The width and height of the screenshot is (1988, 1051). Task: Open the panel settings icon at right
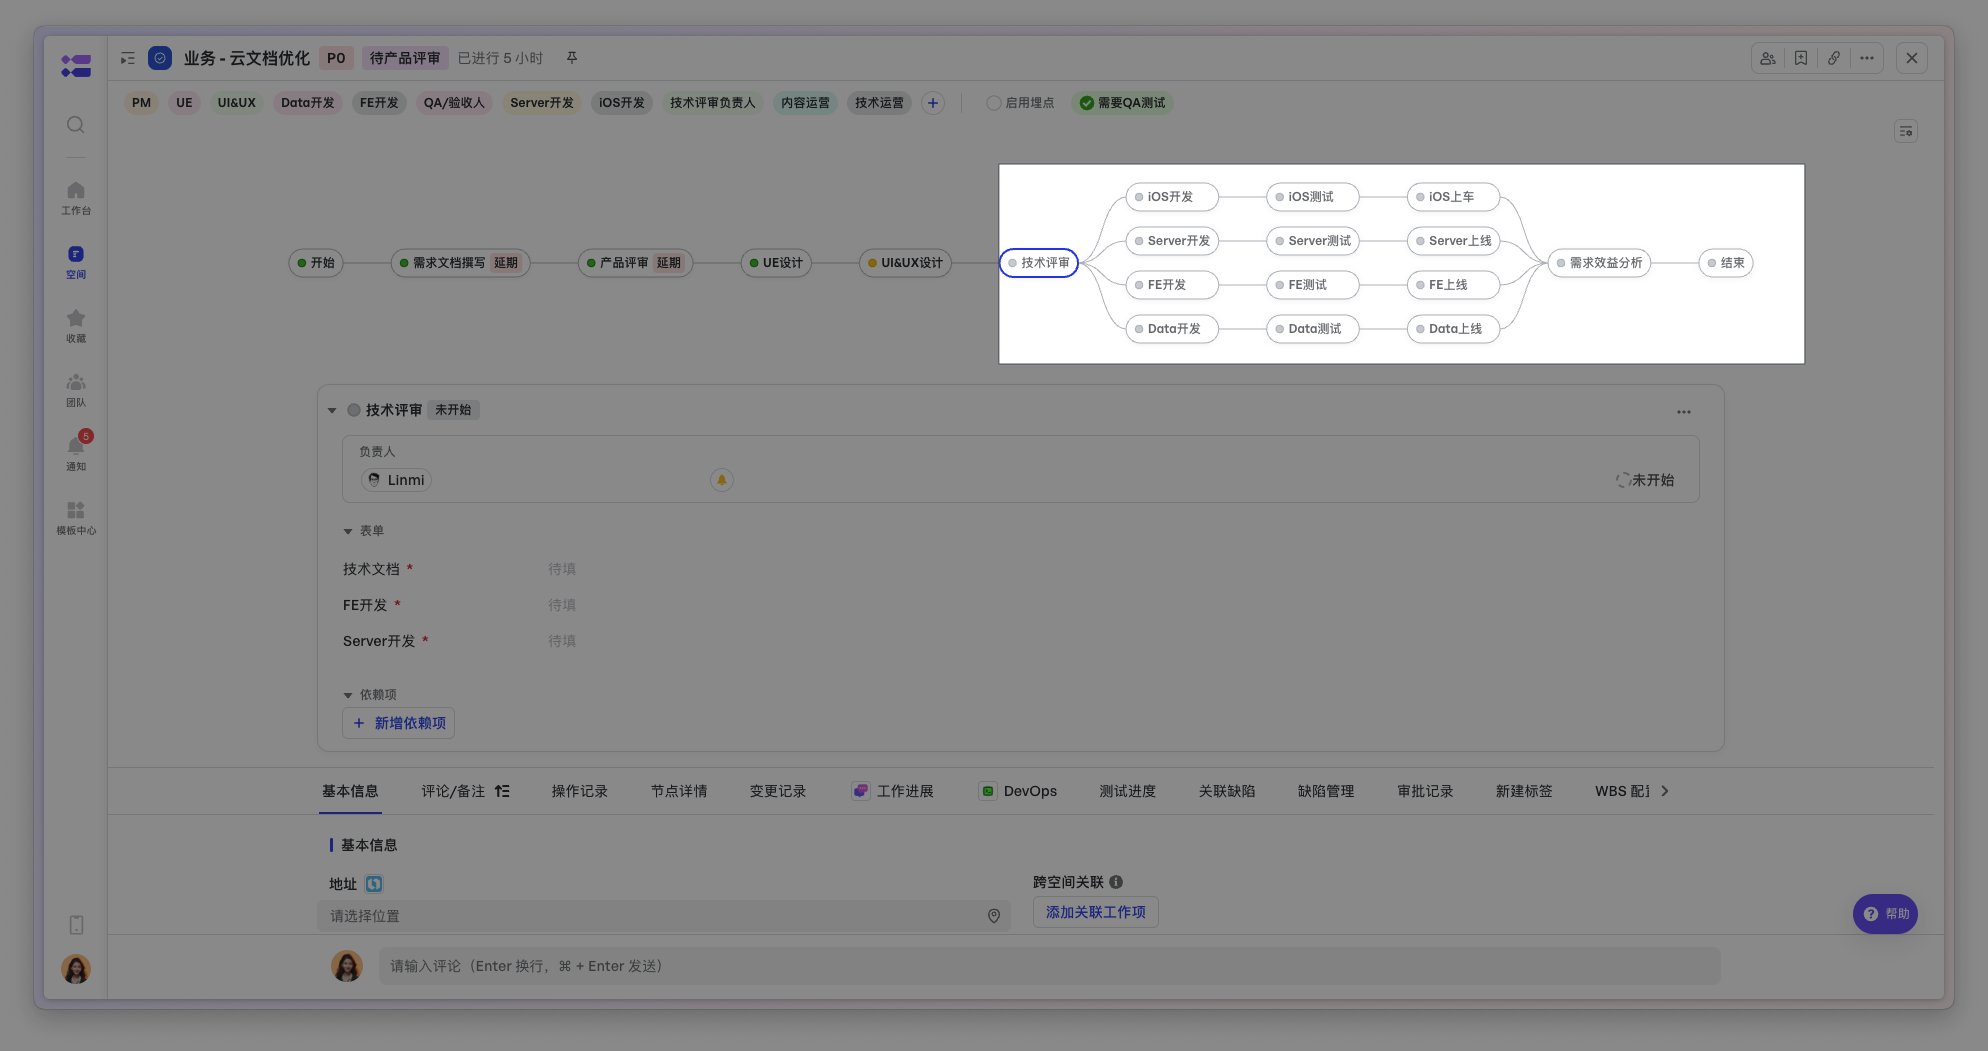point(1906,131)
